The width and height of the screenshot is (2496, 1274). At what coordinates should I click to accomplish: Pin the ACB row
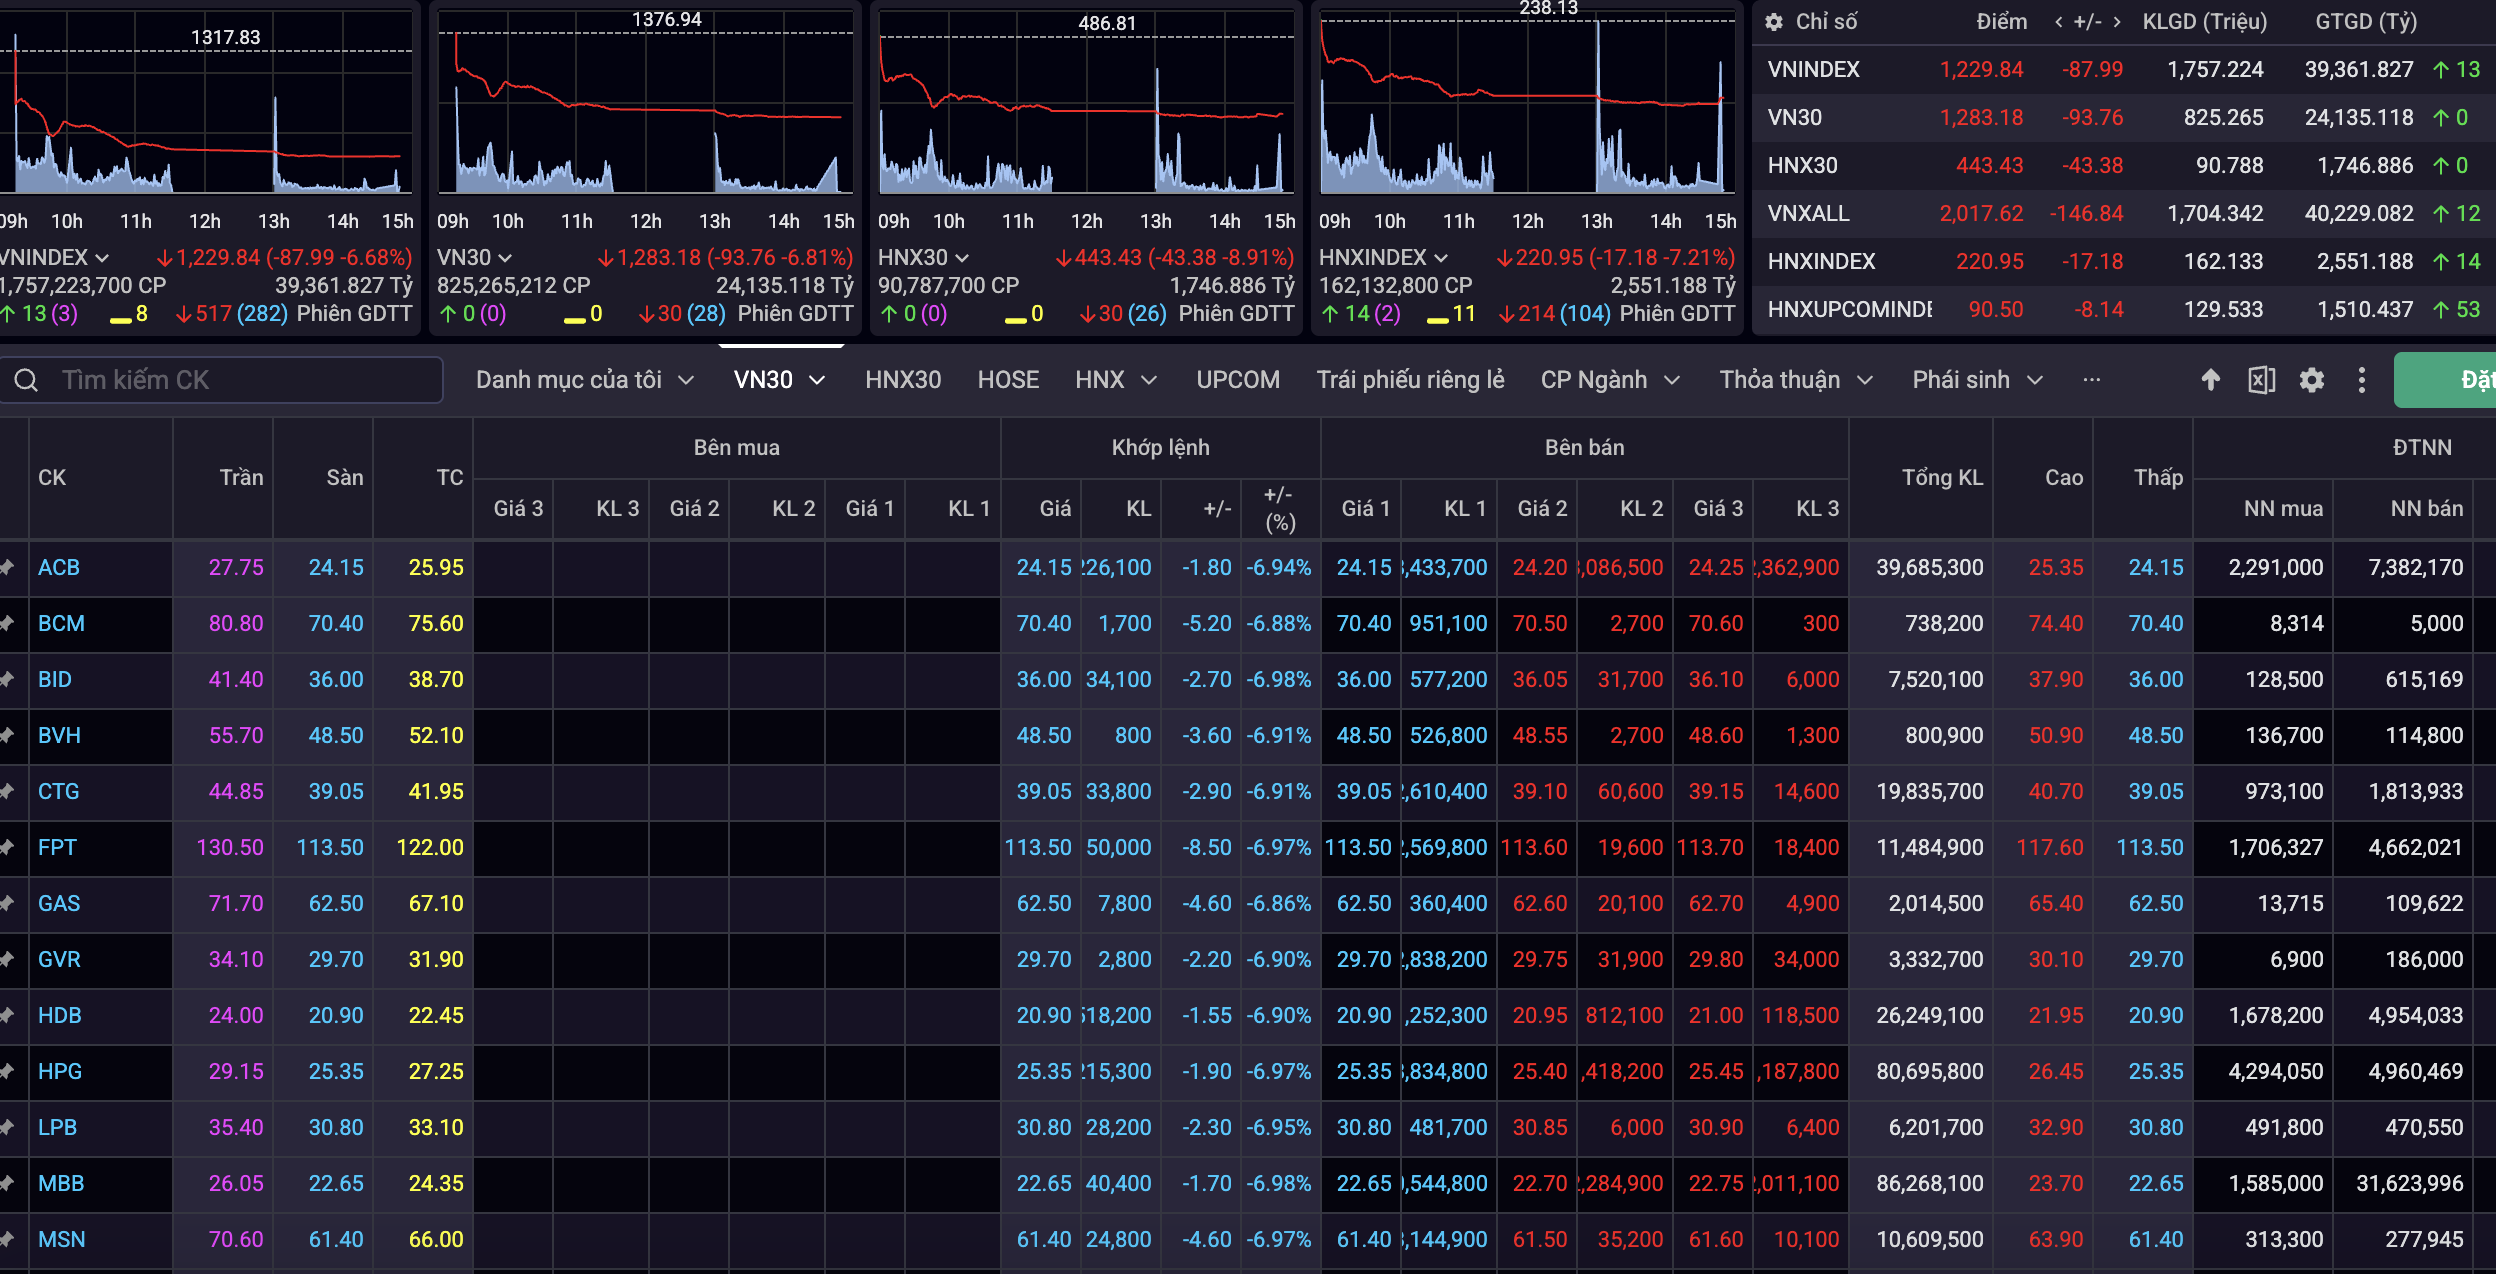(7, 567)
